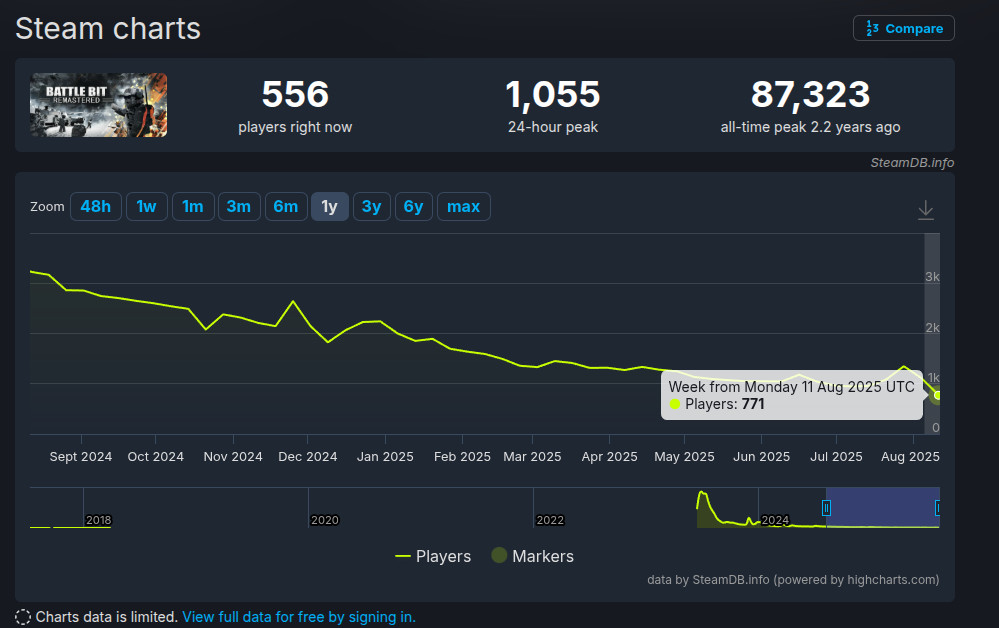Toggle the Markers series in legend
999x628 pixels.
pyautogui.click(x=533, y=556)
